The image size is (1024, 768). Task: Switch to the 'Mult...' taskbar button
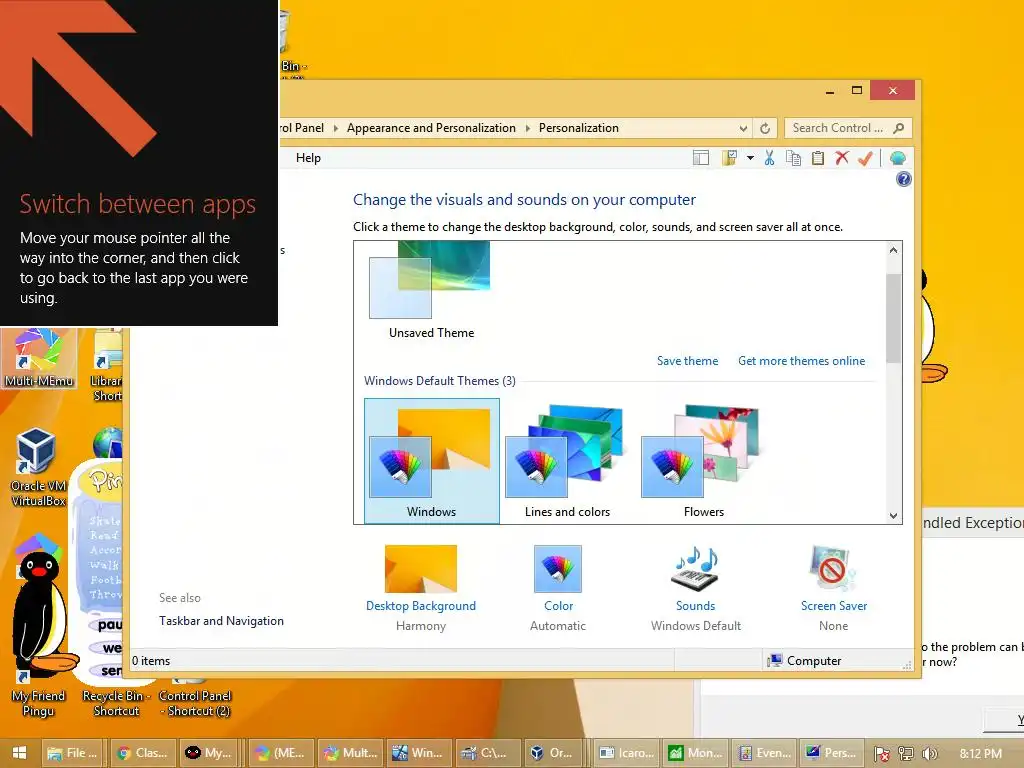click(x=351, y=753)
